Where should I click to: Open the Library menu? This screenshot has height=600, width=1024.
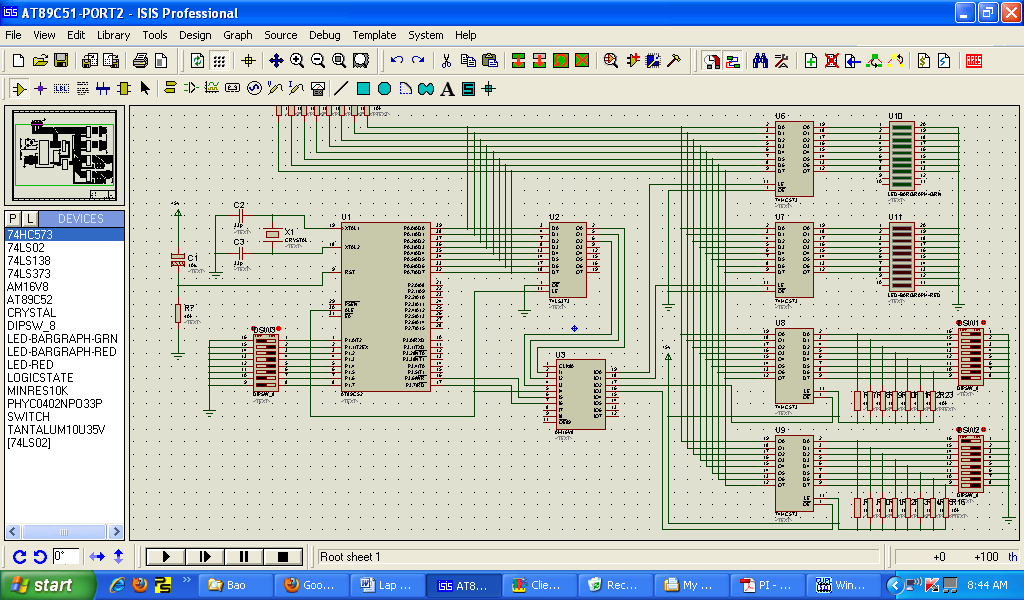[x=114, y=35]
